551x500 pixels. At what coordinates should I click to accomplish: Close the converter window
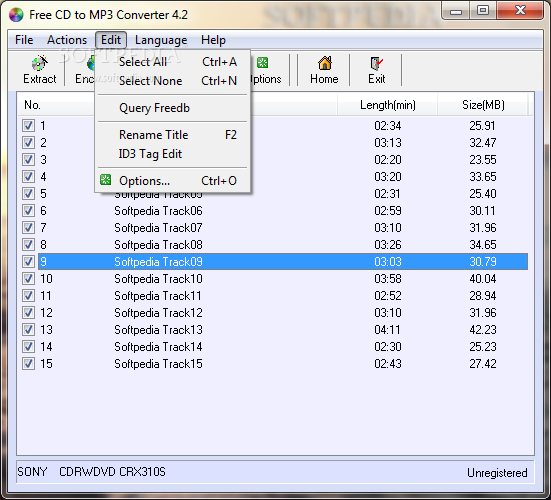pyautogui.click(x=520, y=11)
